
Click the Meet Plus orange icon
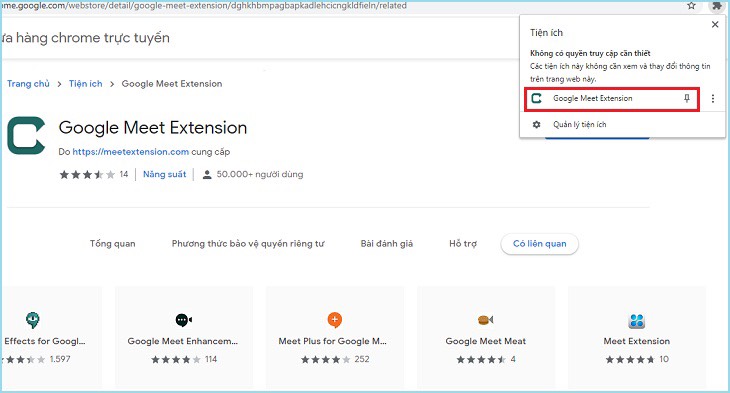(335, 320)
